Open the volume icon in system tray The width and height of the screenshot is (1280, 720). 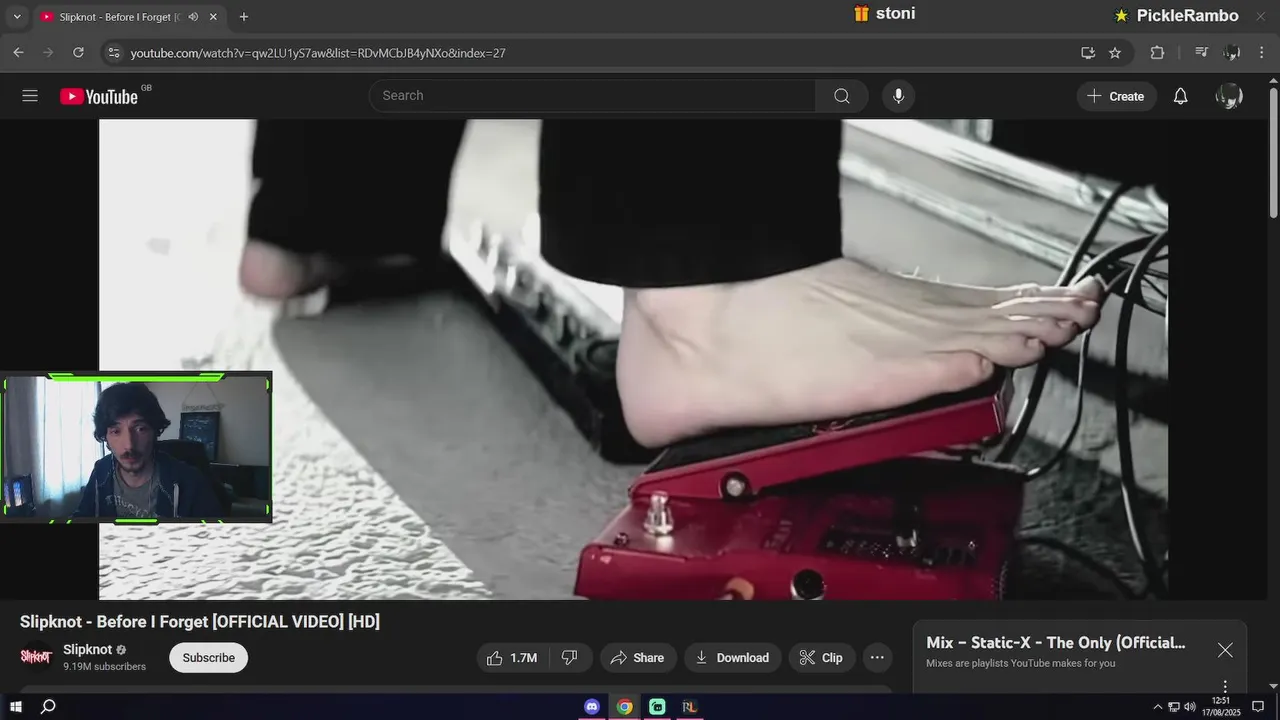(x=1190, y=707)
